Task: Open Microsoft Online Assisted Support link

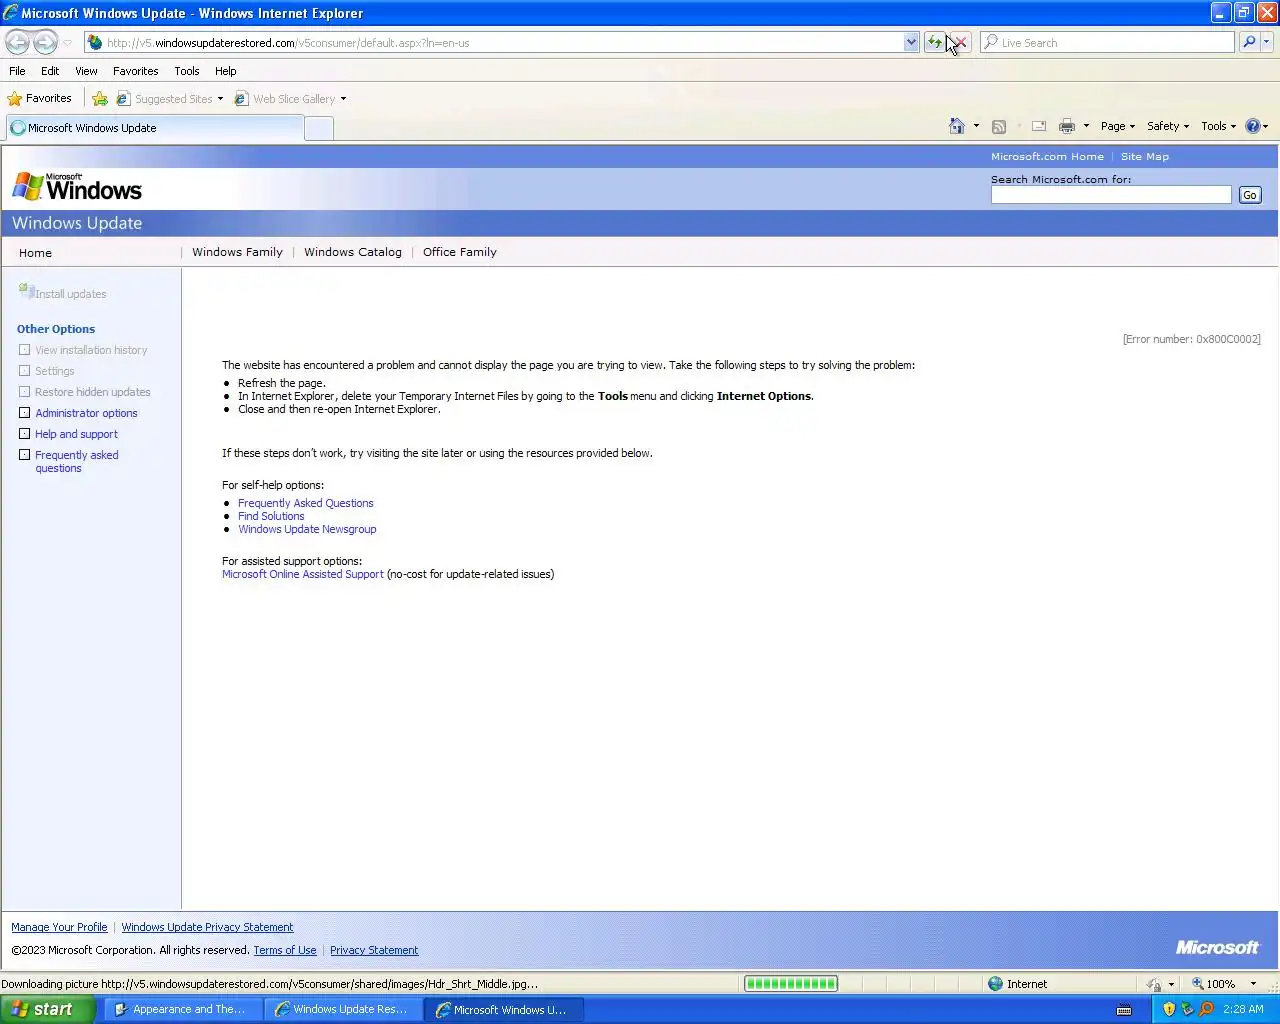Action: click(302, 574)
